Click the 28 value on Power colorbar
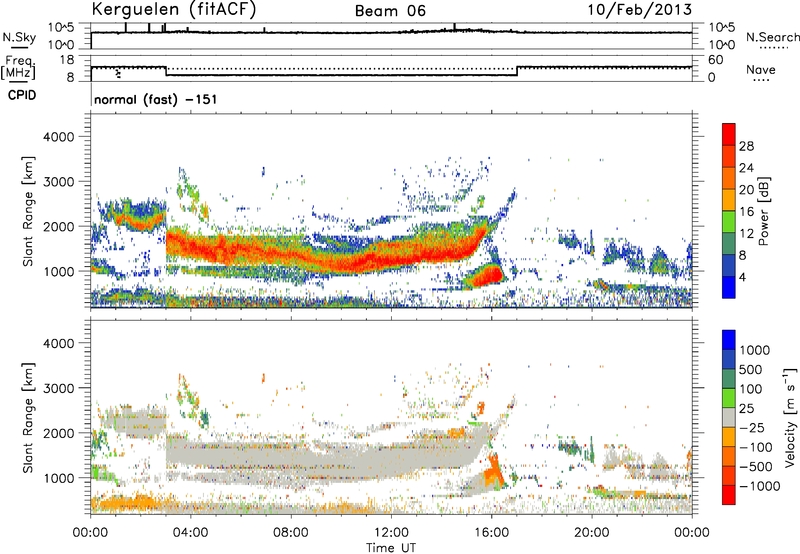This screenshot has height=554, width=800. [x=746, y=146]
